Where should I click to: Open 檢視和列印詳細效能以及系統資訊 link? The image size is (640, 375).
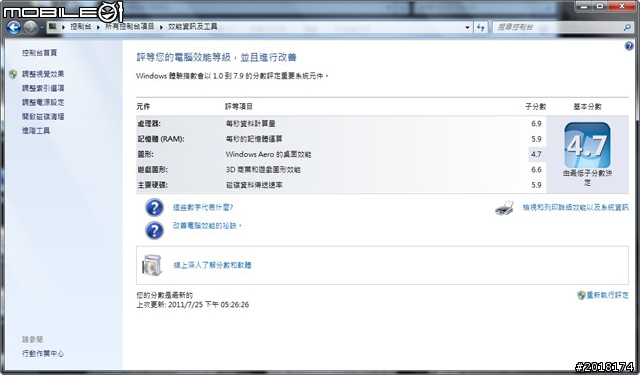pyautogui.click(x=576, y=208)
